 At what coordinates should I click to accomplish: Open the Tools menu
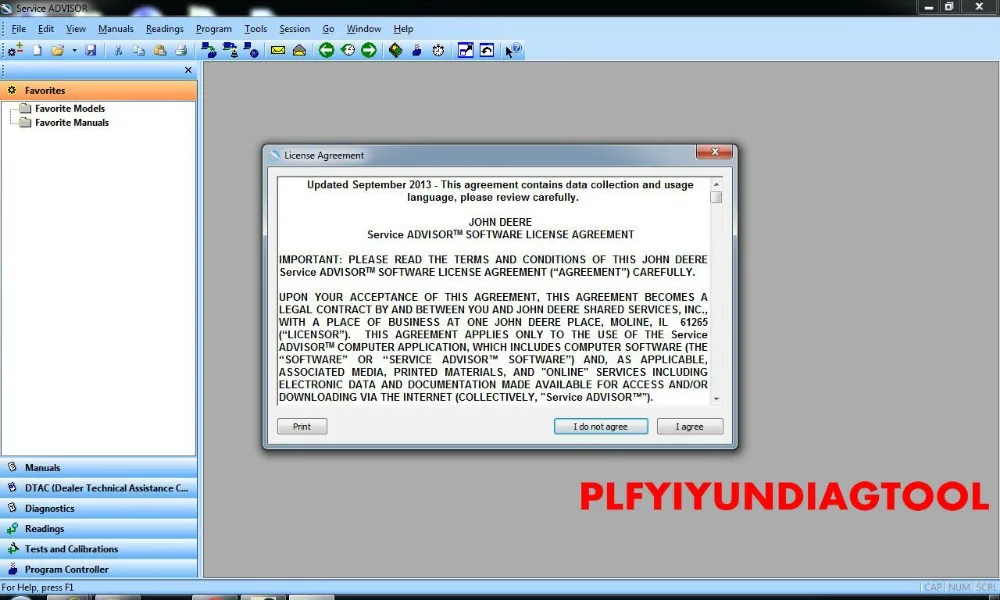256,29
